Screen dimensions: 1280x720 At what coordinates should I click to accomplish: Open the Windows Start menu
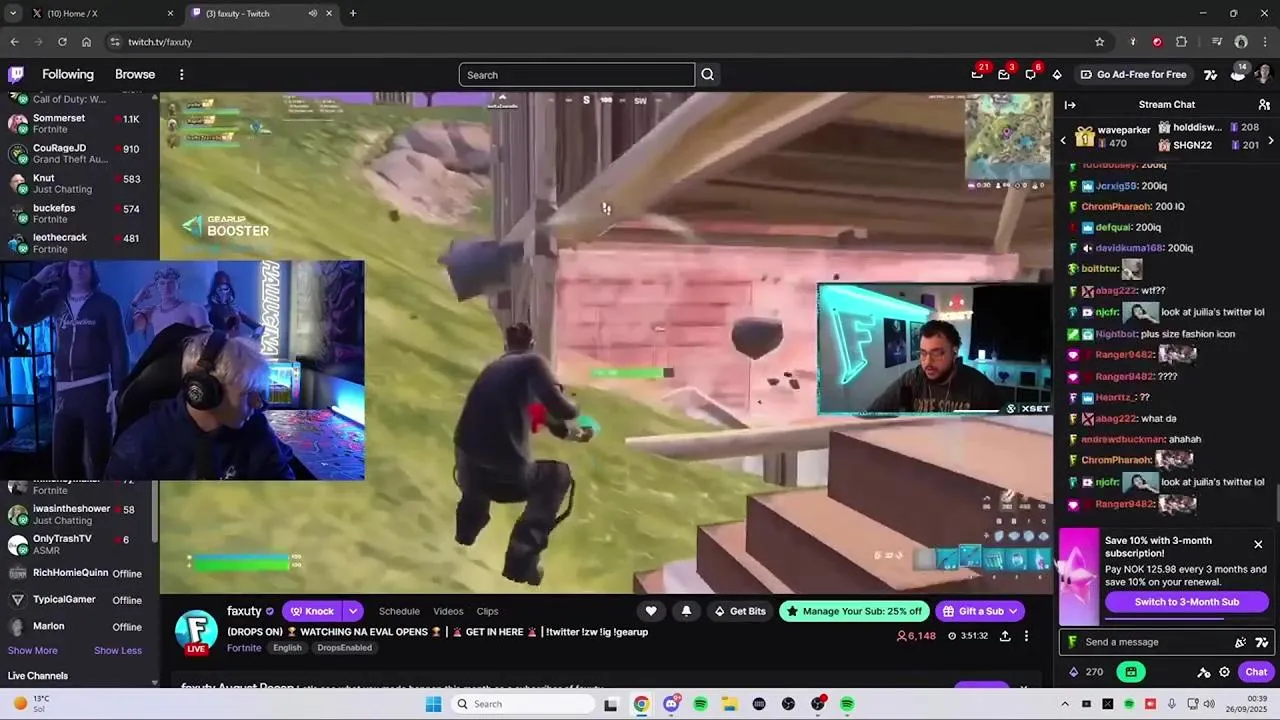(433, 704)
